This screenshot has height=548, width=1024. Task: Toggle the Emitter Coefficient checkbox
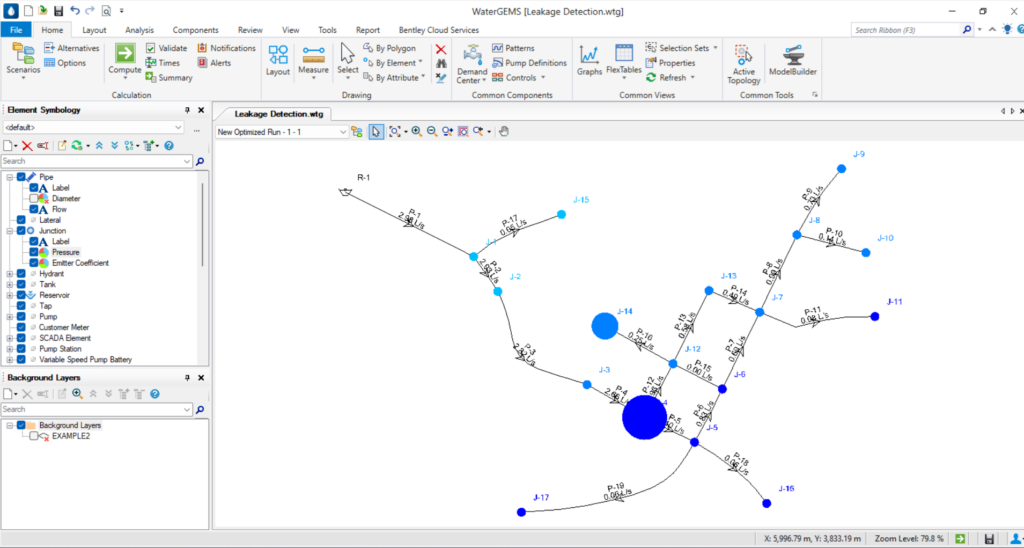tap(34, 263)
